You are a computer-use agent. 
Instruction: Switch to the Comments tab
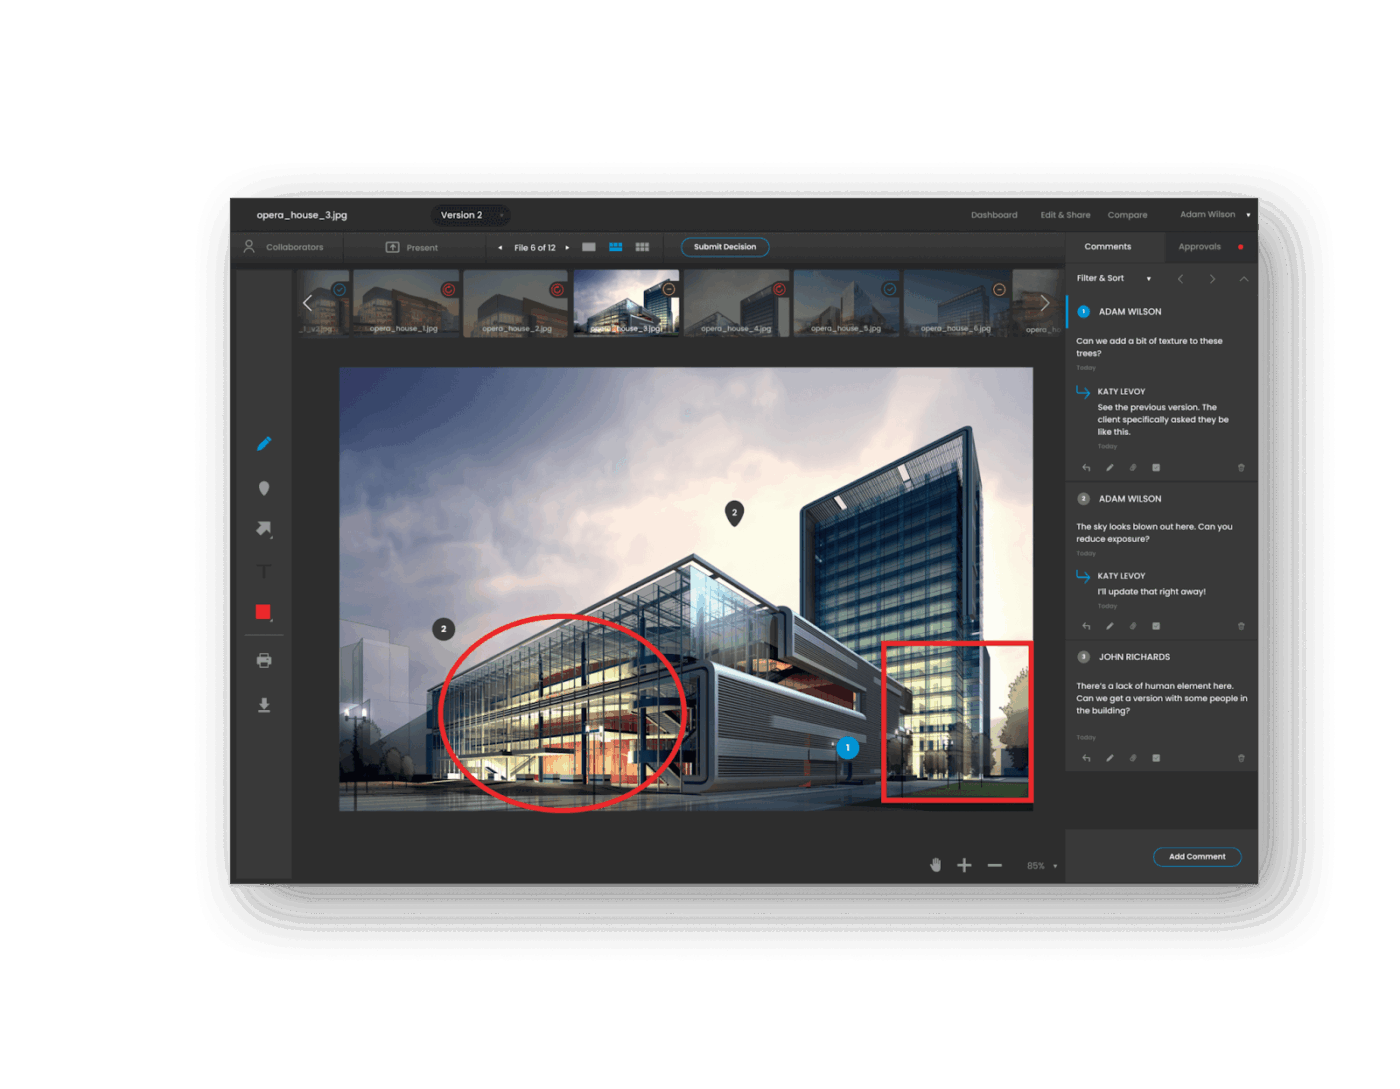[1108, 247]
